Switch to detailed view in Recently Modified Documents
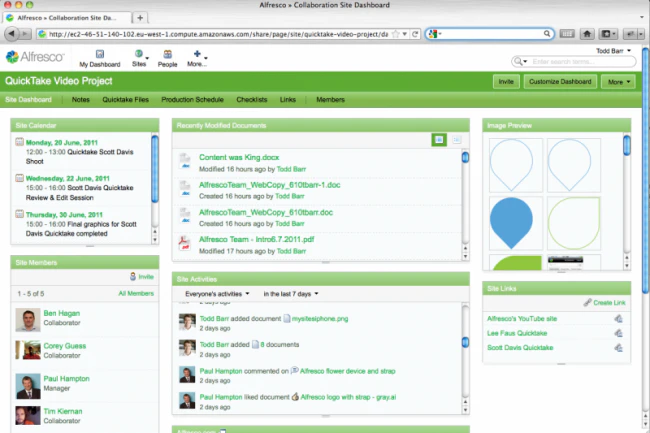 (x=457, y=140)
